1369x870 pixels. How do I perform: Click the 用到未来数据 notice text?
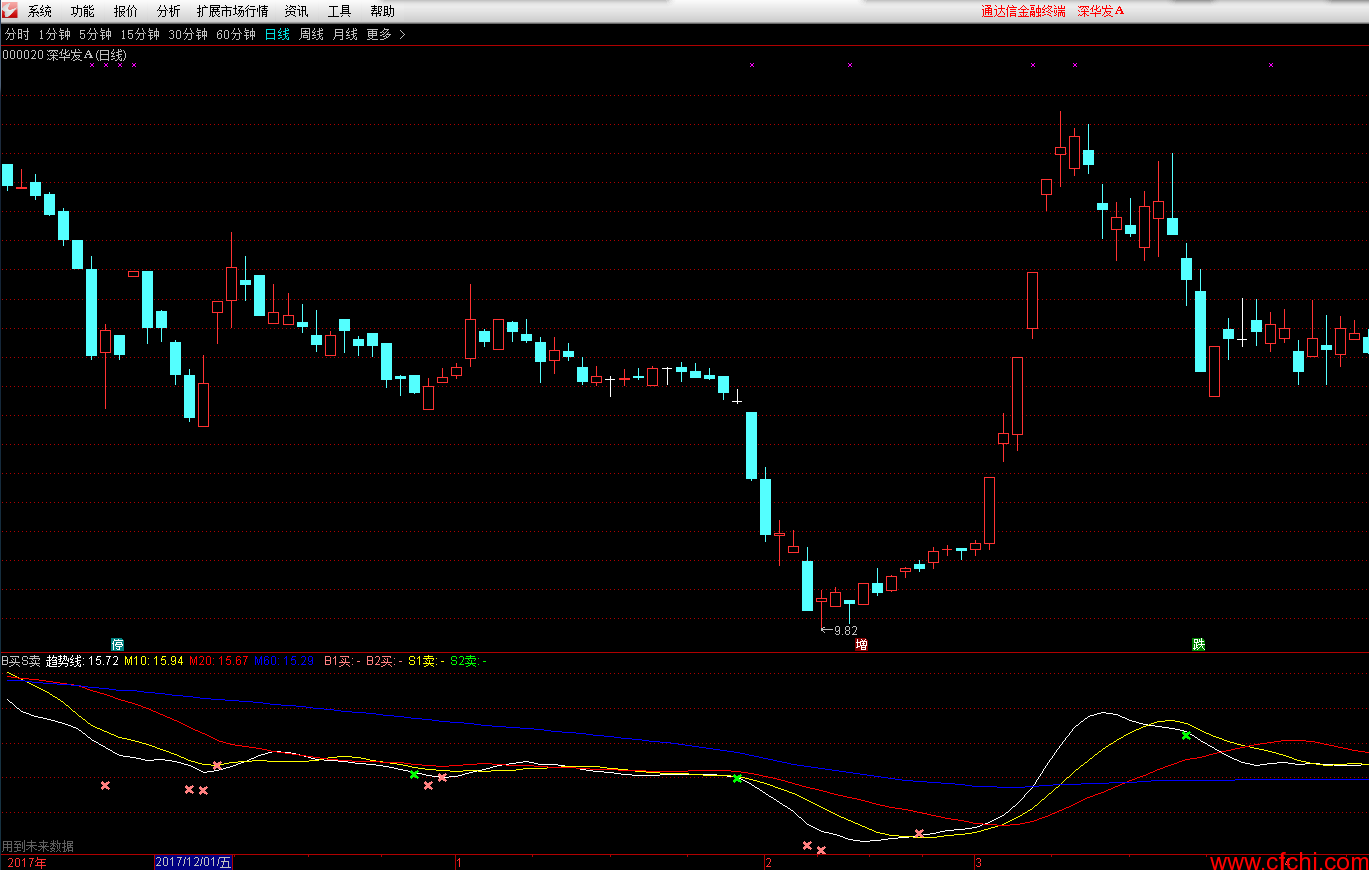click(x=38, y=846)
